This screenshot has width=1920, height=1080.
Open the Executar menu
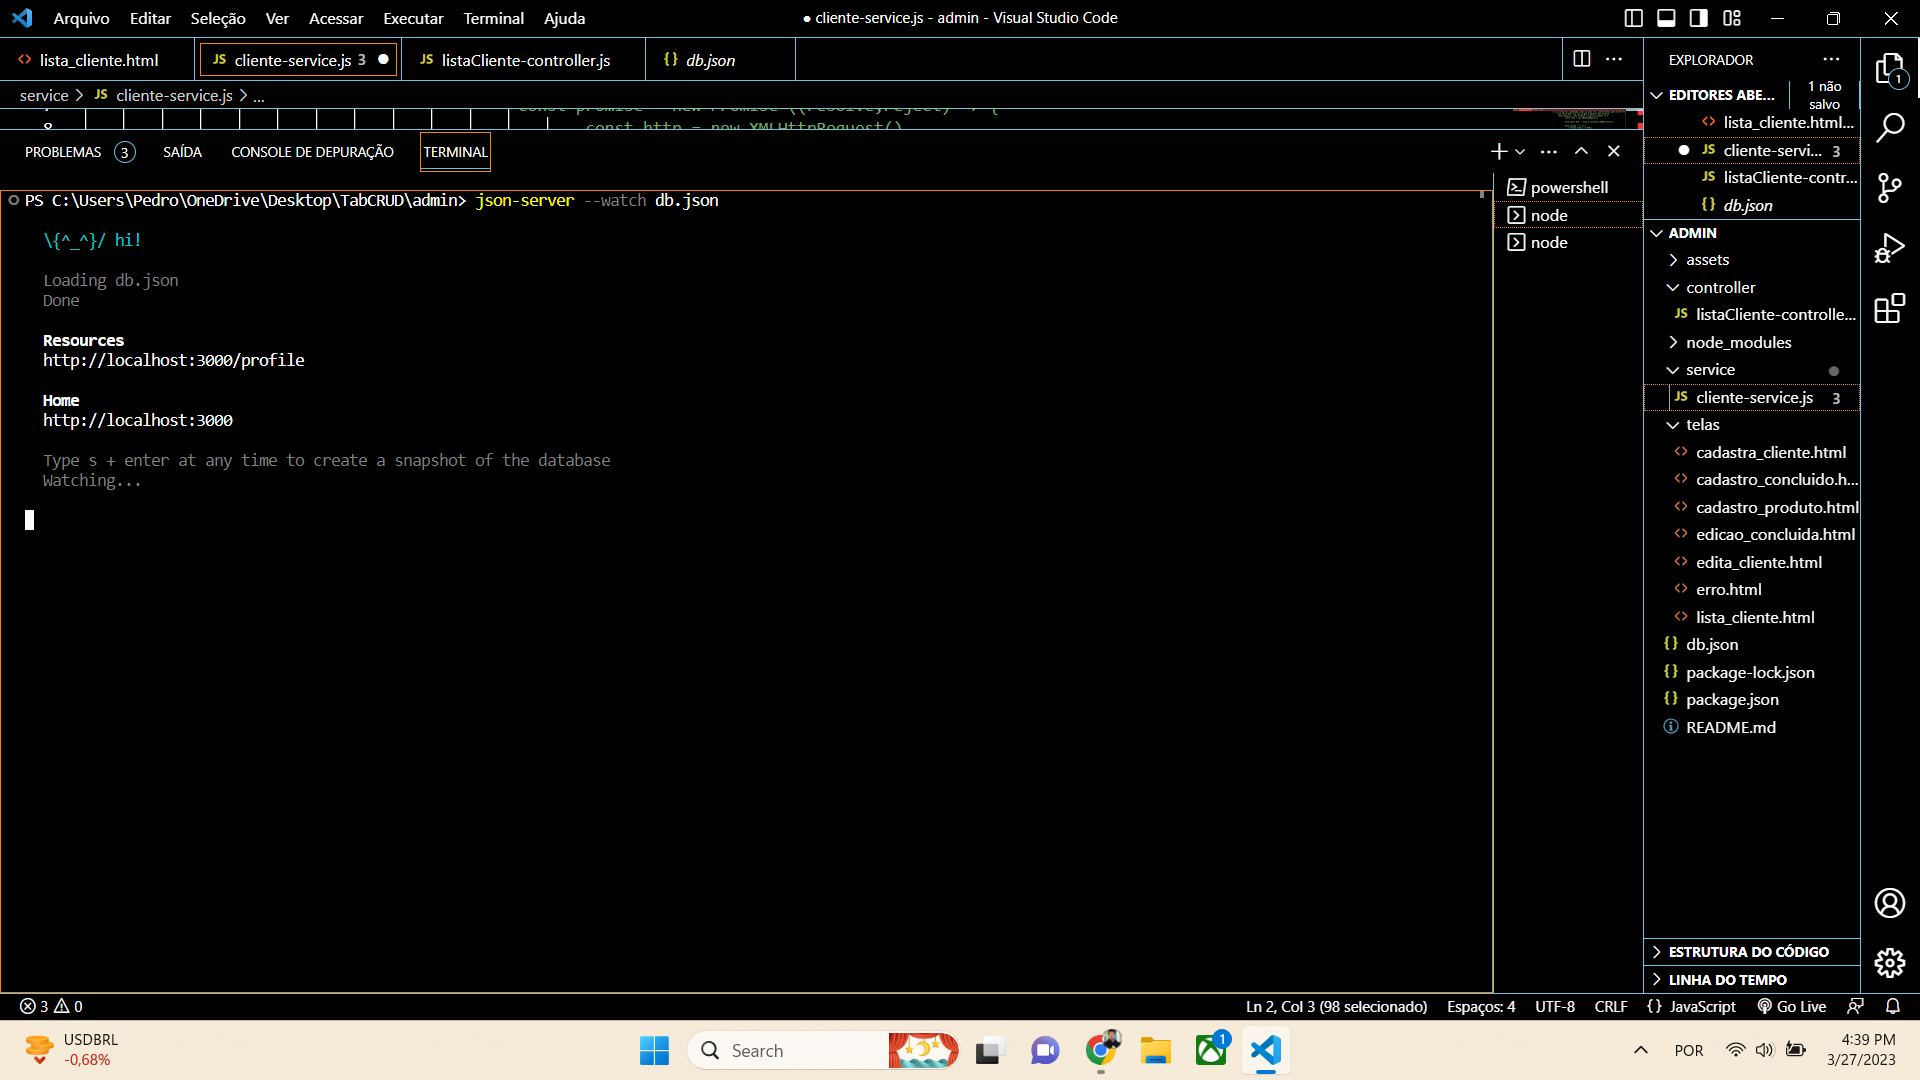[x=413, y=18]
